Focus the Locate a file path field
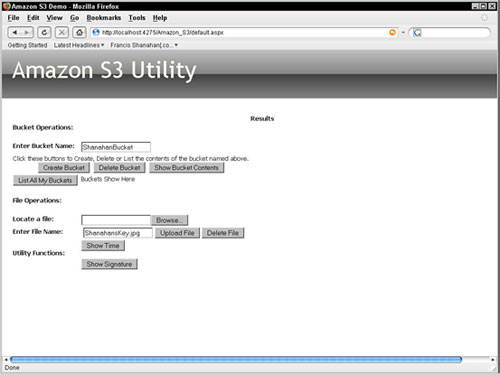Screen dimensions: 500x375 pyautogui.click(x=116, y=220)
